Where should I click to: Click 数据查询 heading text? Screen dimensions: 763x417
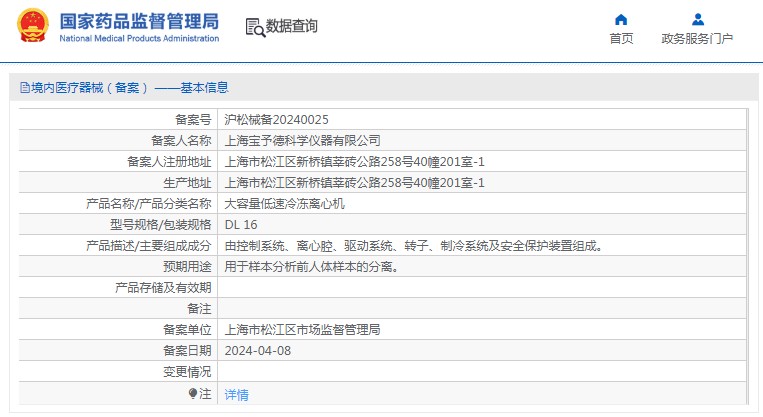coord(291,26)
